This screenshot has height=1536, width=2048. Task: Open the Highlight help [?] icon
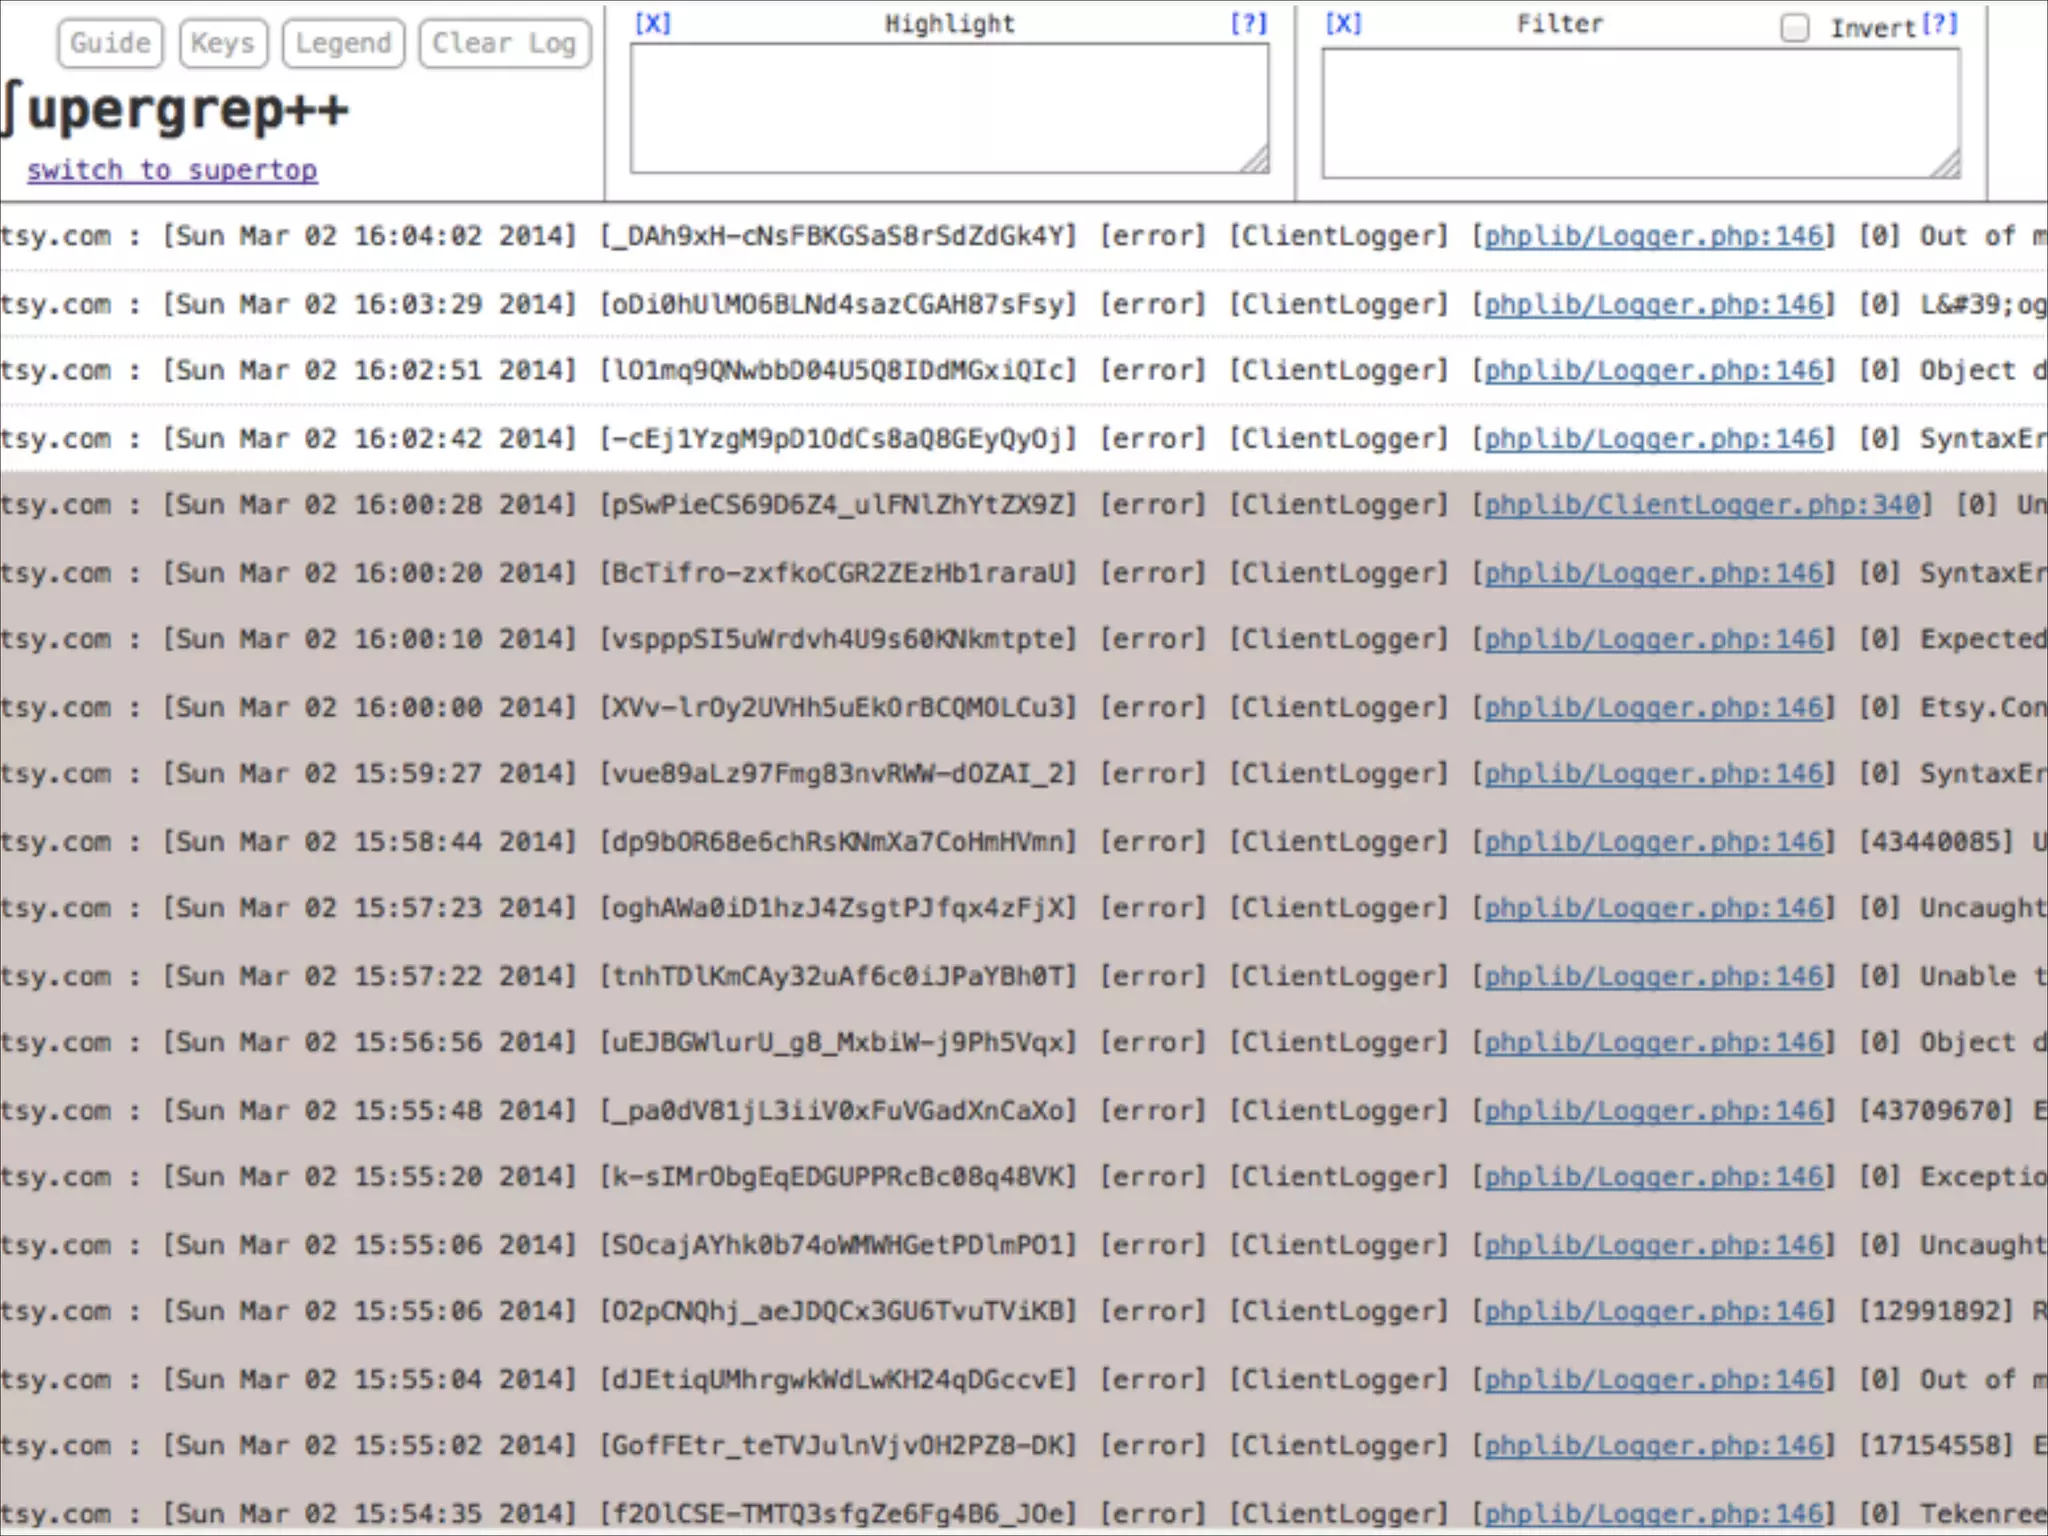pyautogui.click(x=1248, y=24)
